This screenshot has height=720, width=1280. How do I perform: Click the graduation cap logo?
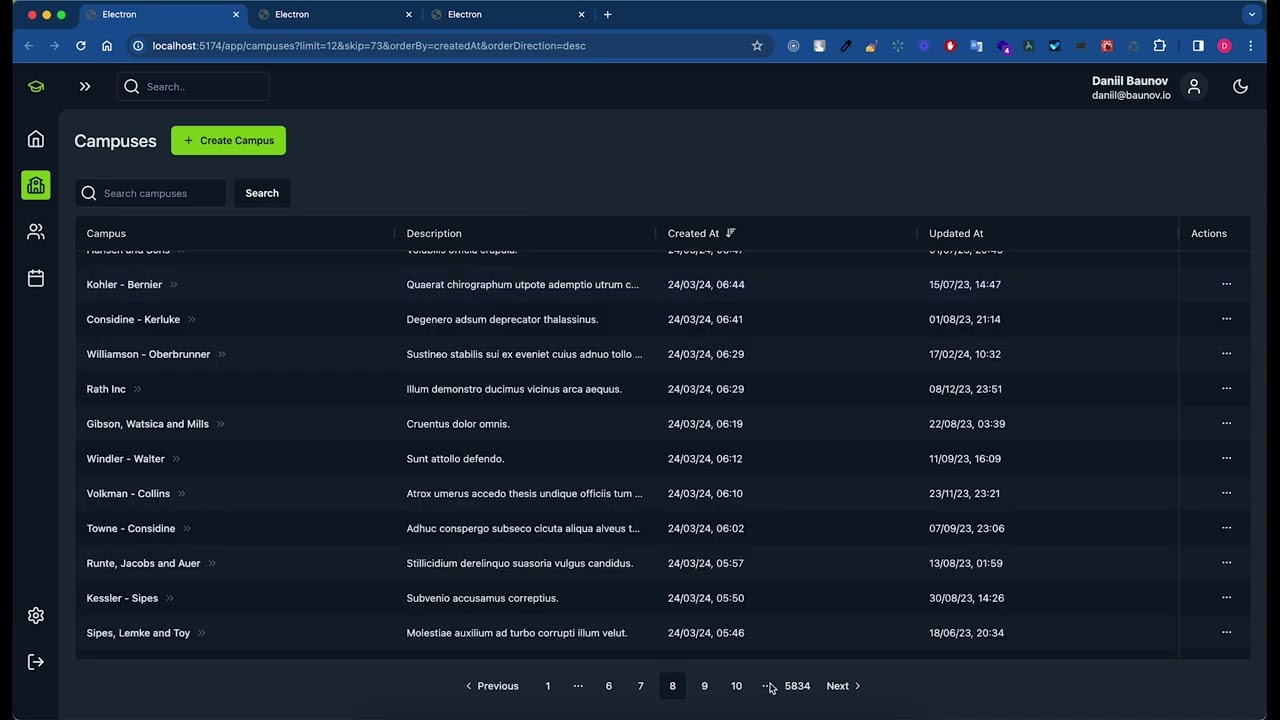(36, 87)
